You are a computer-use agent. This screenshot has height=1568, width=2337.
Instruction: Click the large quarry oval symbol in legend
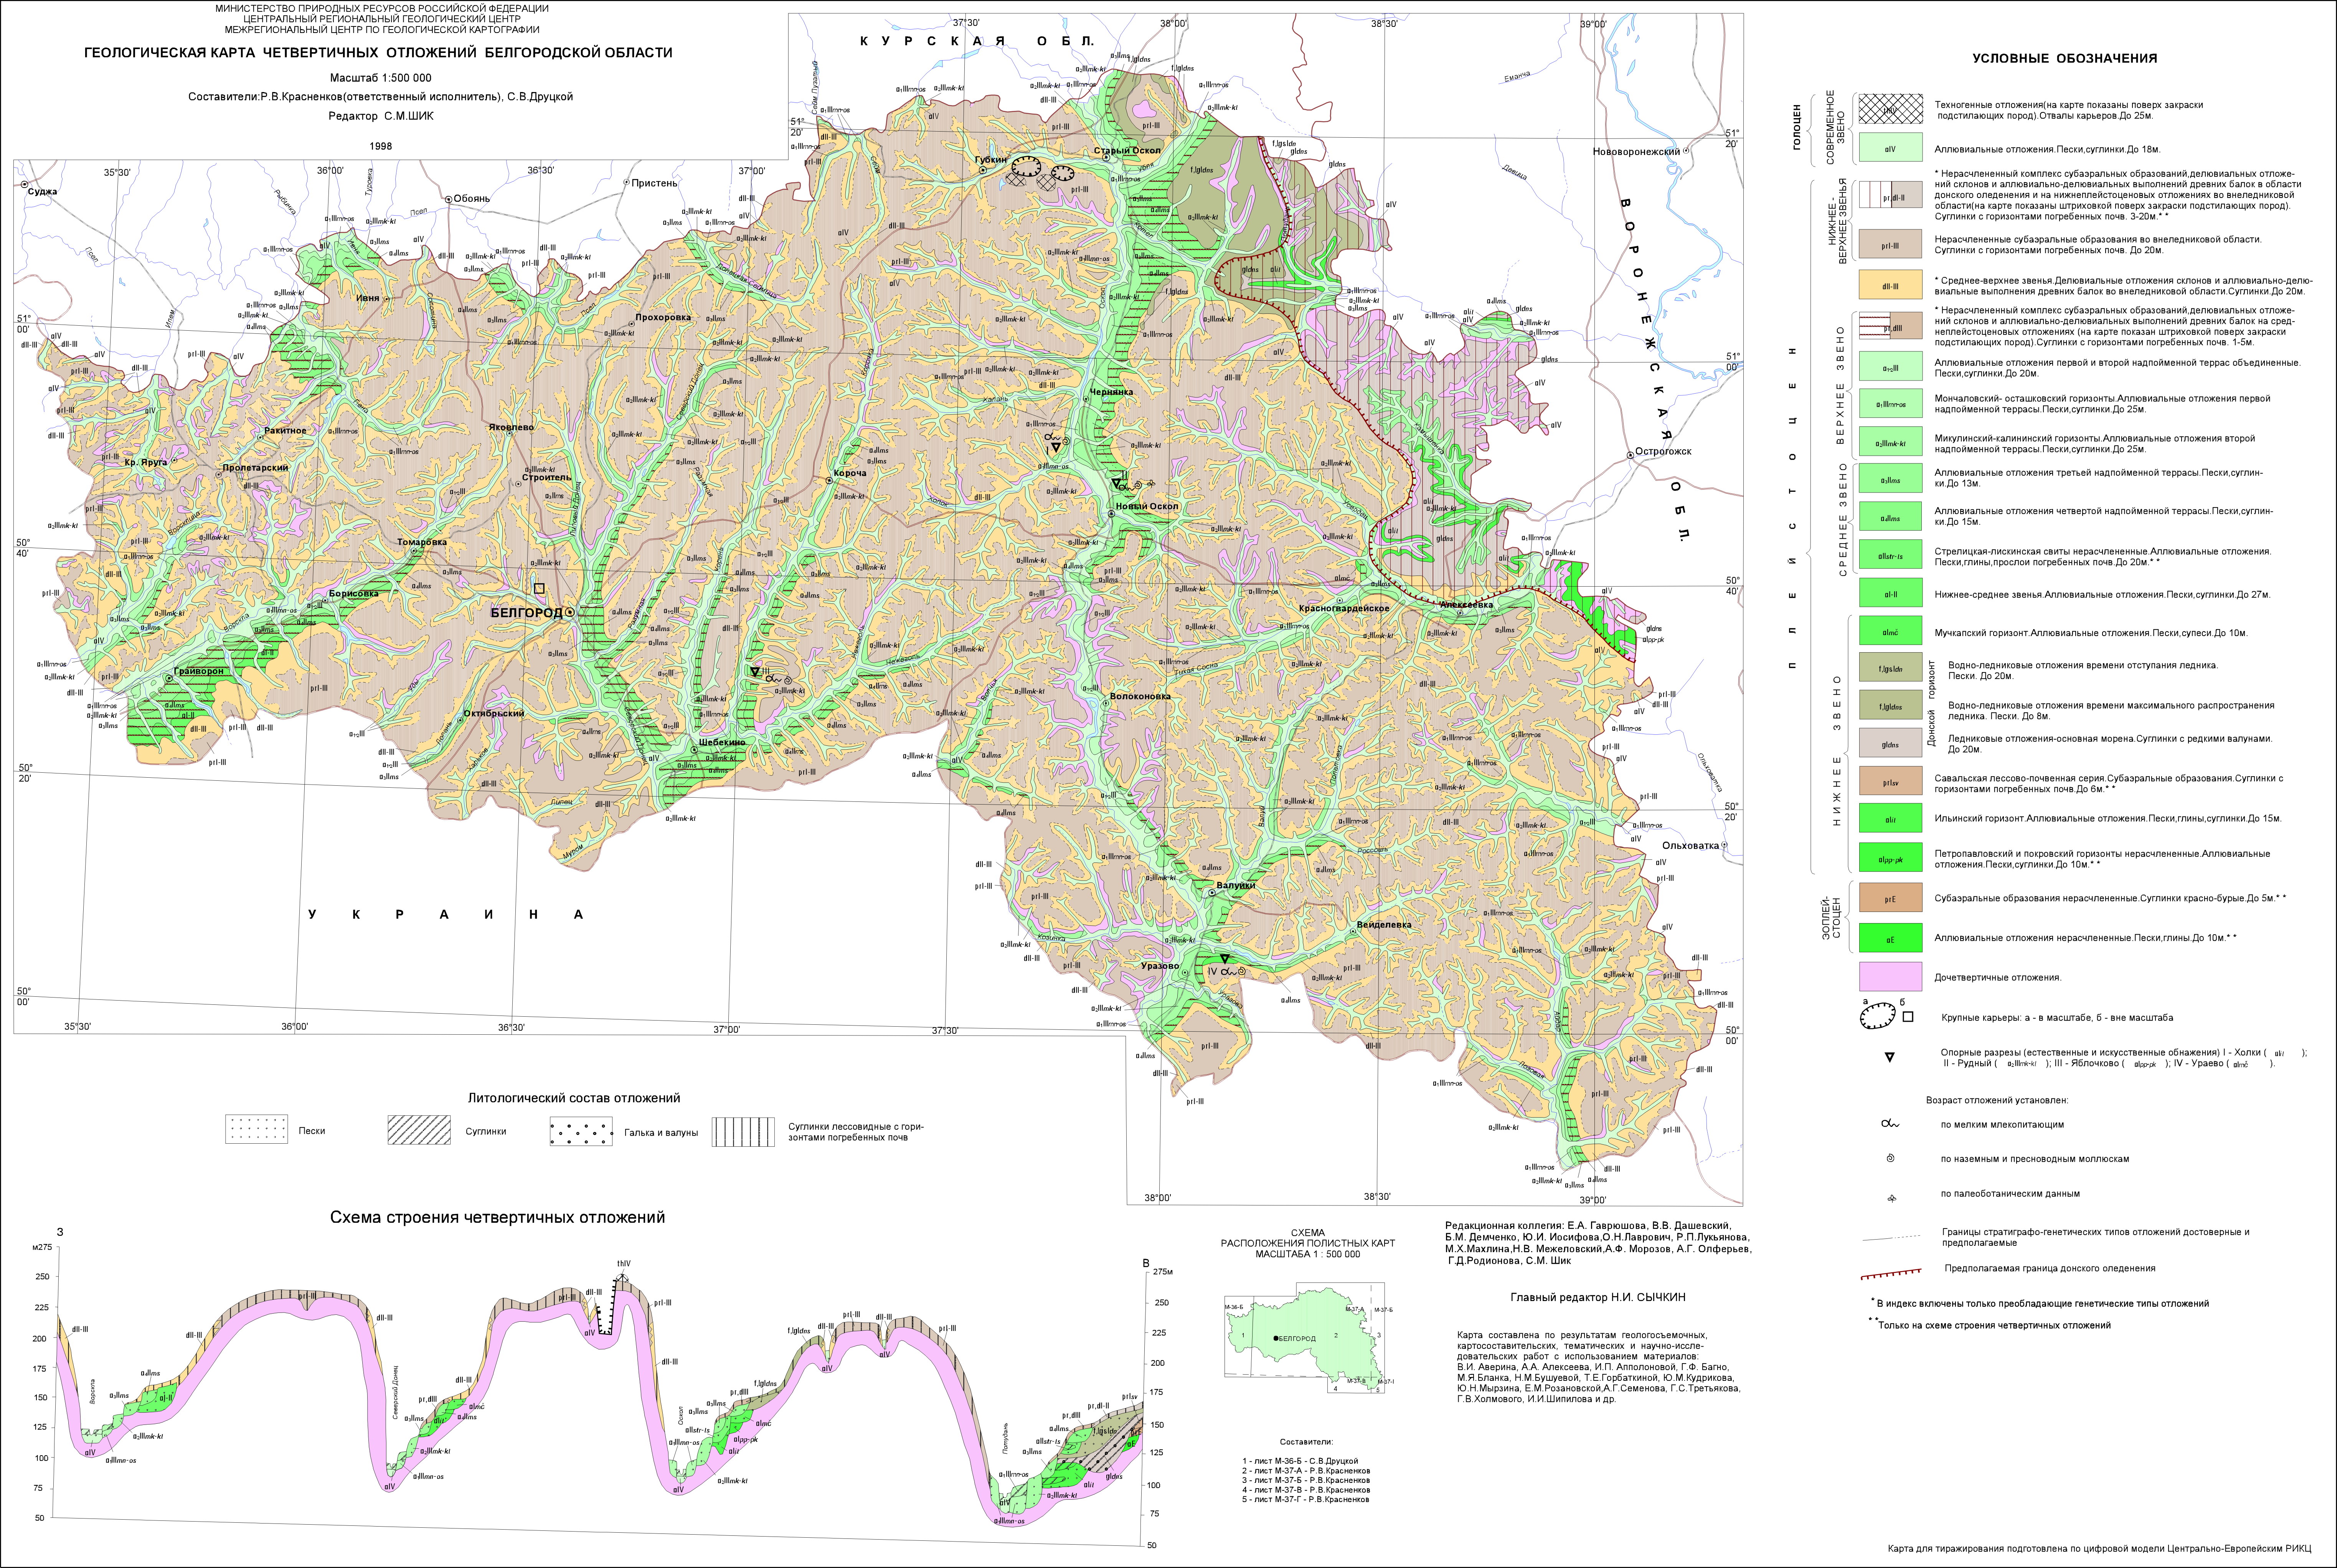click(1878, 1016)
